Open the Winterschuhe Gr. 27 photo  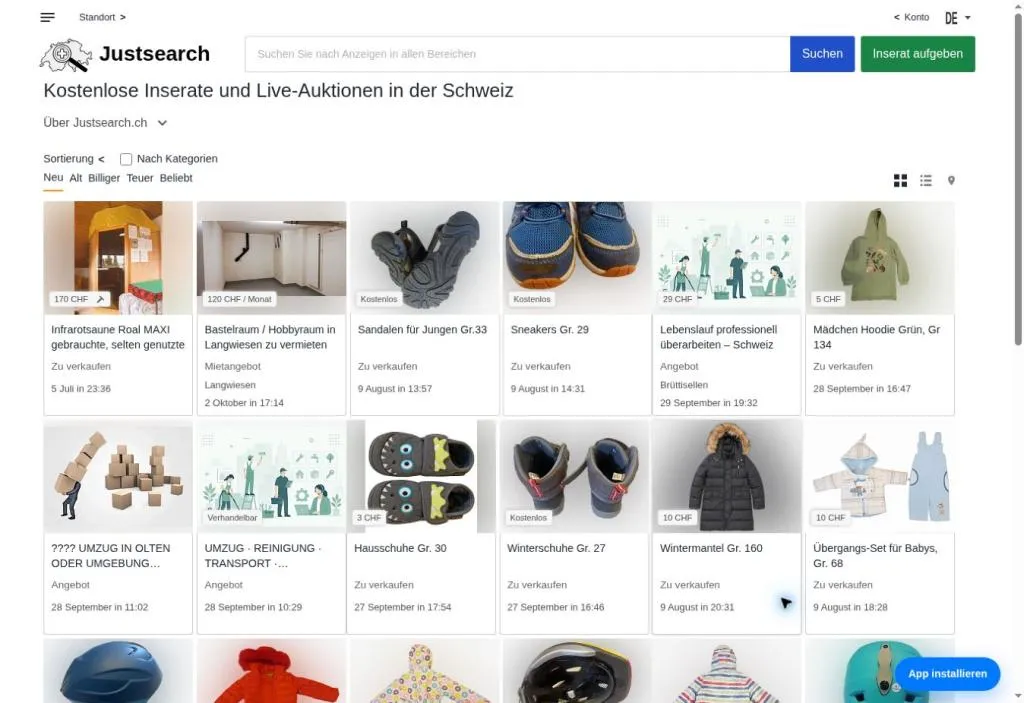click(574, 476)
